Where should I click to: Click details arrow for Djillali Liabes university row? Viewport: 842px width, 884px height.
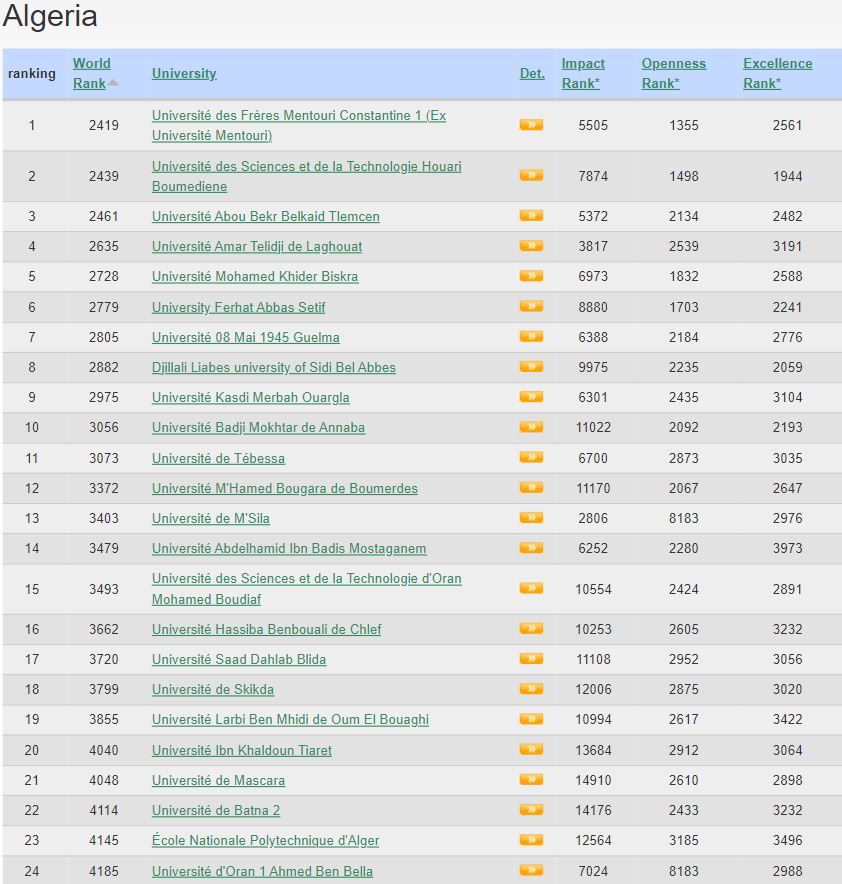pyautogui.click(x=531, y=366)
